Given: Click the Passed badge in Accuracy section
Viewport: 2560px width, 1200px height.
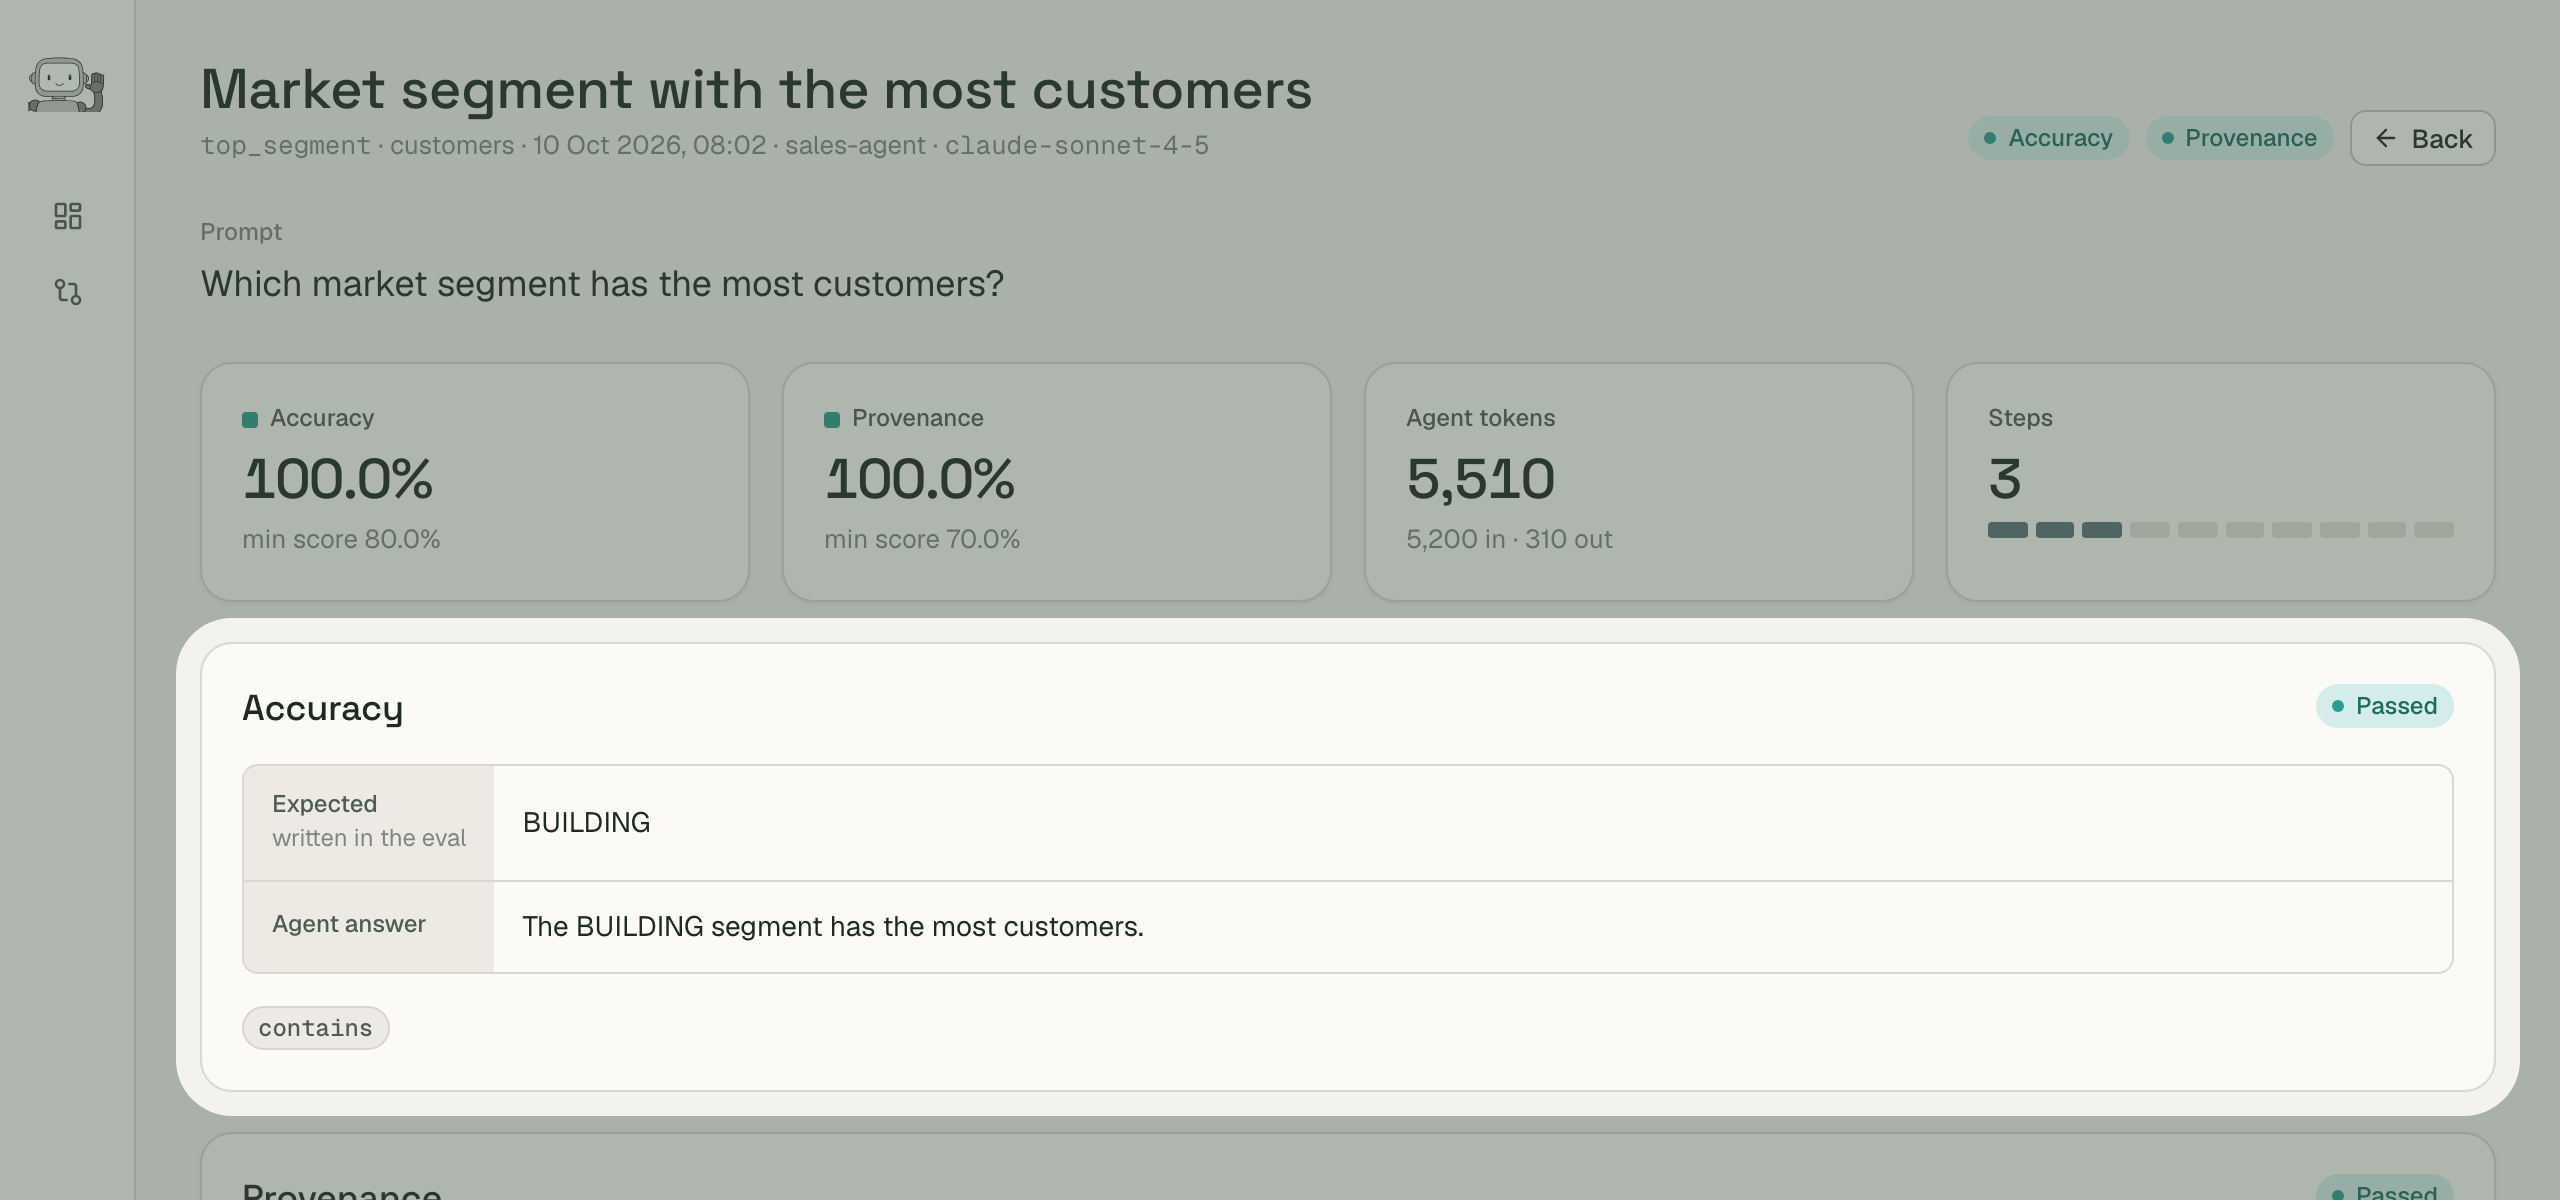Looking at the screenshot, I should (x=2384, y=706).
